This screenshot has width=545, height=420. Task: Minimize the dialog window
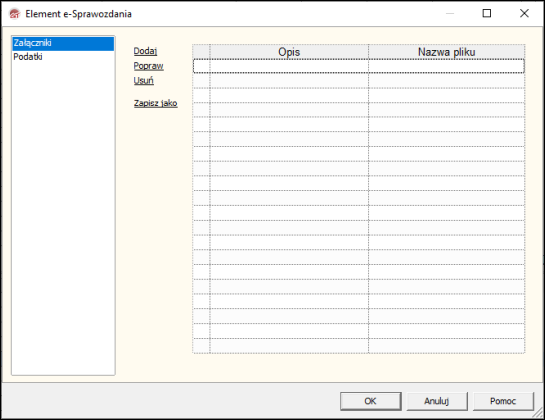pyautogui.click(x=450, y=14)
